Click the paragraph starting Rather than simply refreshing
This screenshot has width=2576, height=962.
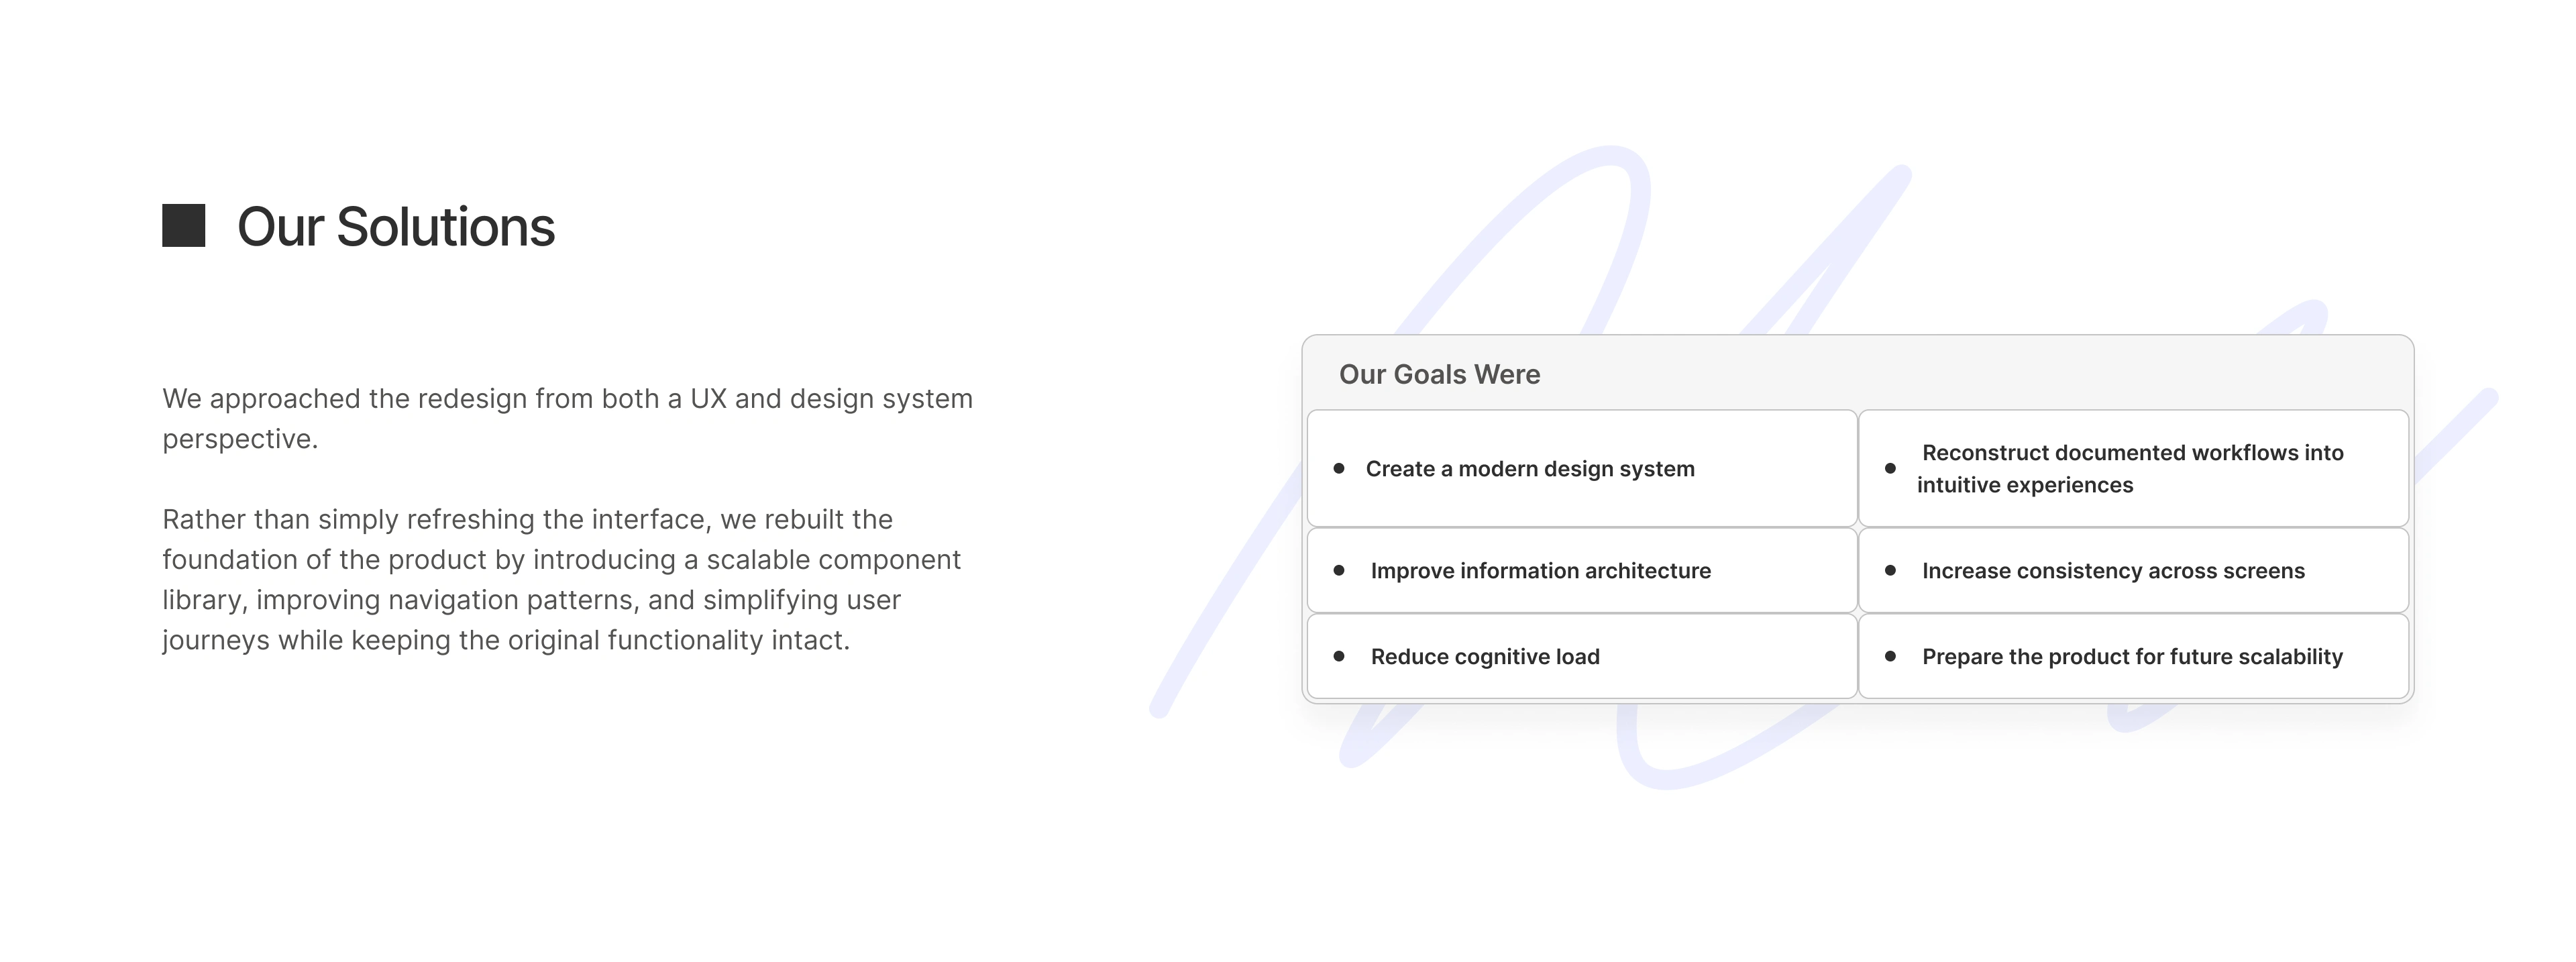coord(561,579)
